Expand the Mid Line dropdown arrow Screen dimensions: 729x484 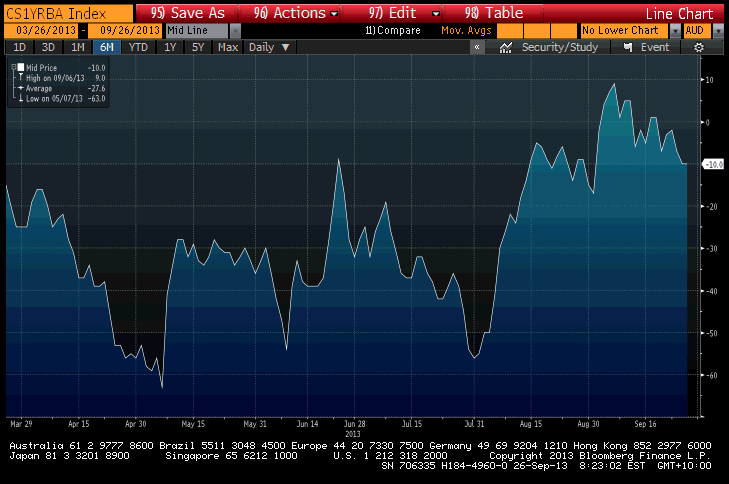point(235,31)
